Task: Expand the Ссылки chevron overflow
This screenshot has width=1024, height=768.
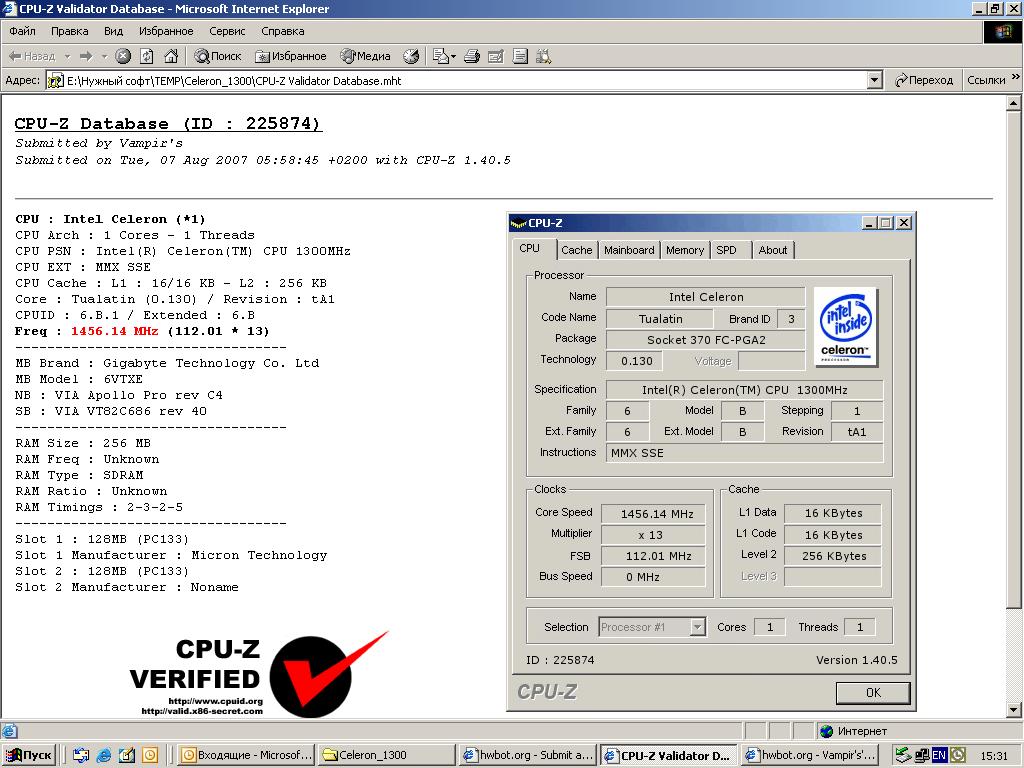Action: point(1016,78)
